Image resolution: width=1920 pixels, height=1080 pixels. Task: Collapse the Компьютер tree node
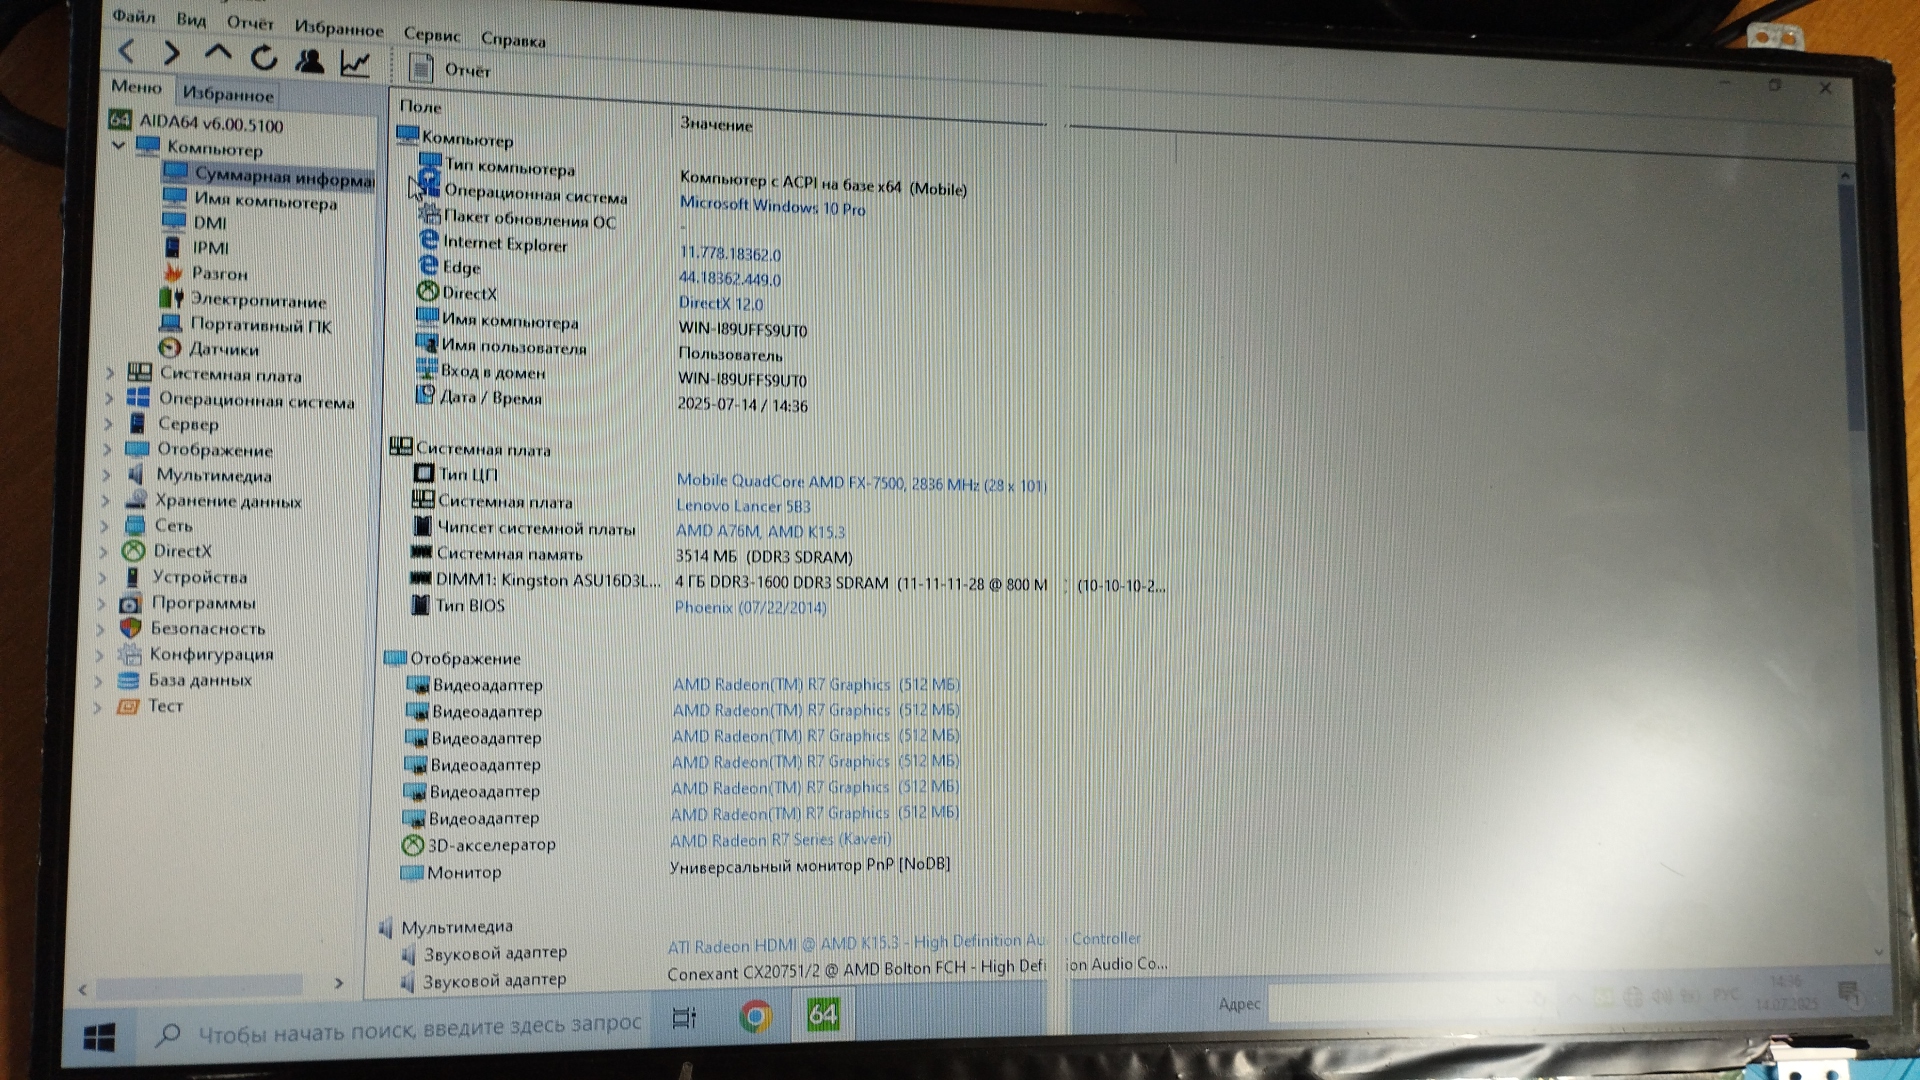tap(118, 146)
